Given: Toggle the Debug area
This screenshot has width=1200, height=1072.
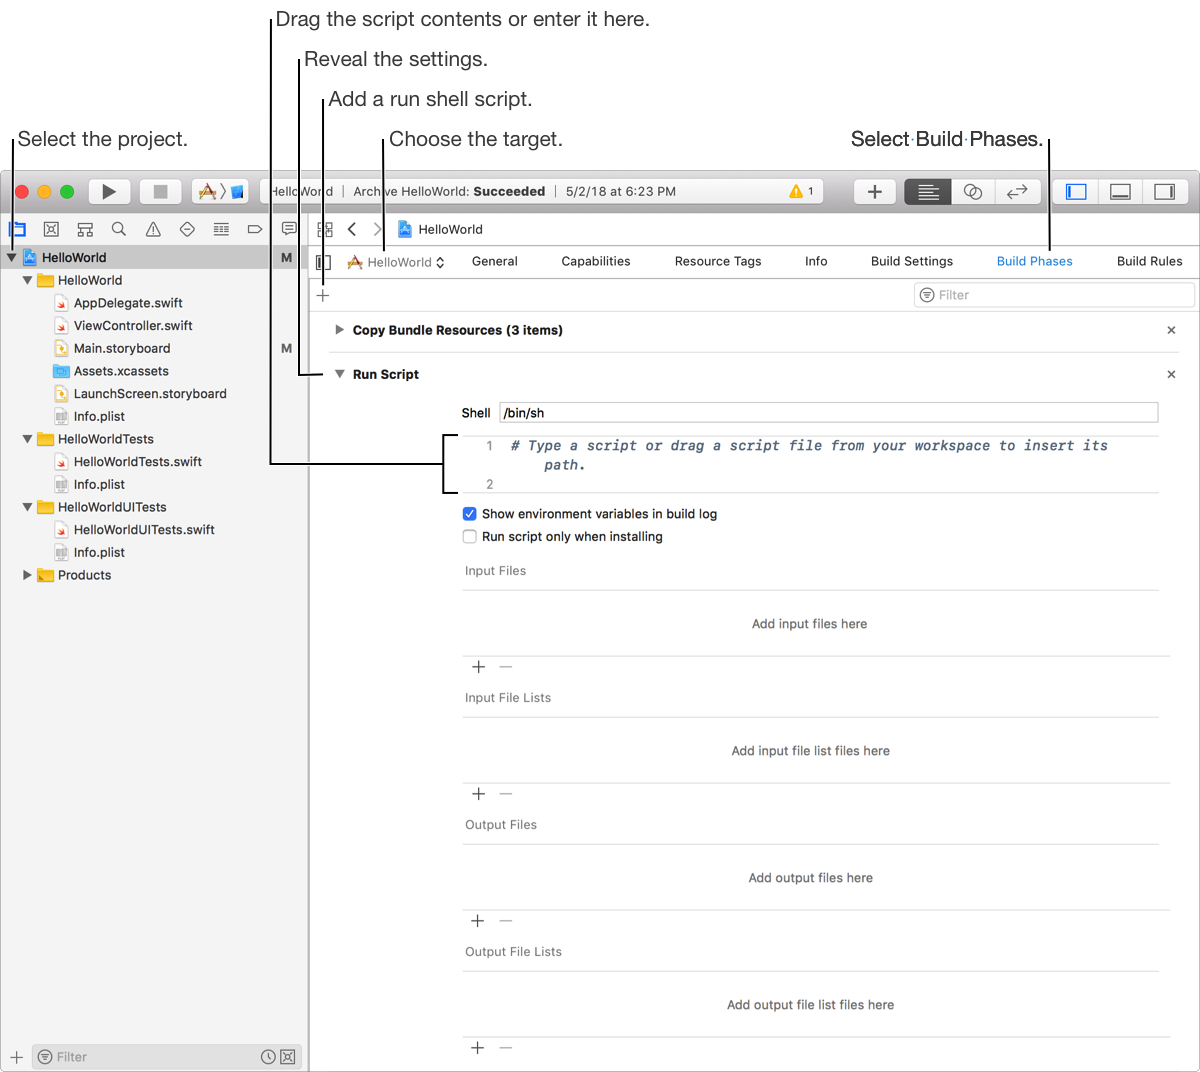Looking at the screenshot, I should pos(1120,191).
